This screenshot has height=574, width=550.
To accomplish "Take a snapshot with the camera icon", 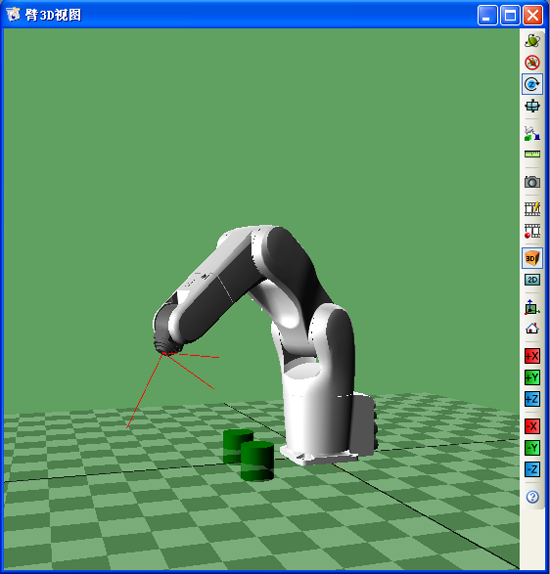I will coord(532,182).
